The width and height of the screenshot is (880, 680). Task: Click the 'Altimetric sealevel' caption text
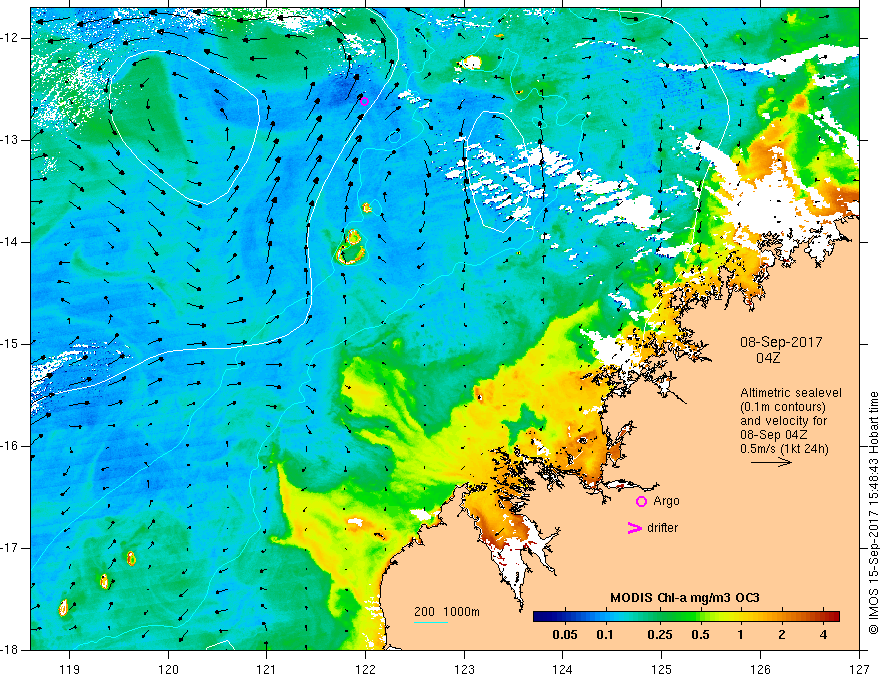pyautogui.click(x=791, y=393)
